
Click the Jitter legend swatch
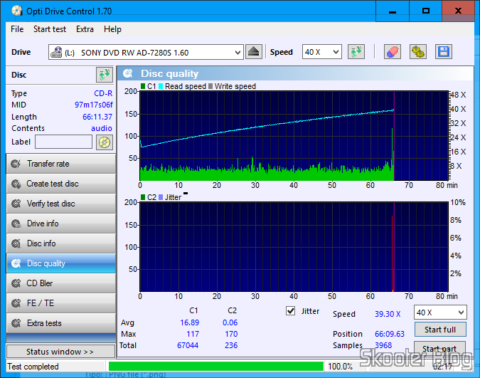tap(161, 197)
